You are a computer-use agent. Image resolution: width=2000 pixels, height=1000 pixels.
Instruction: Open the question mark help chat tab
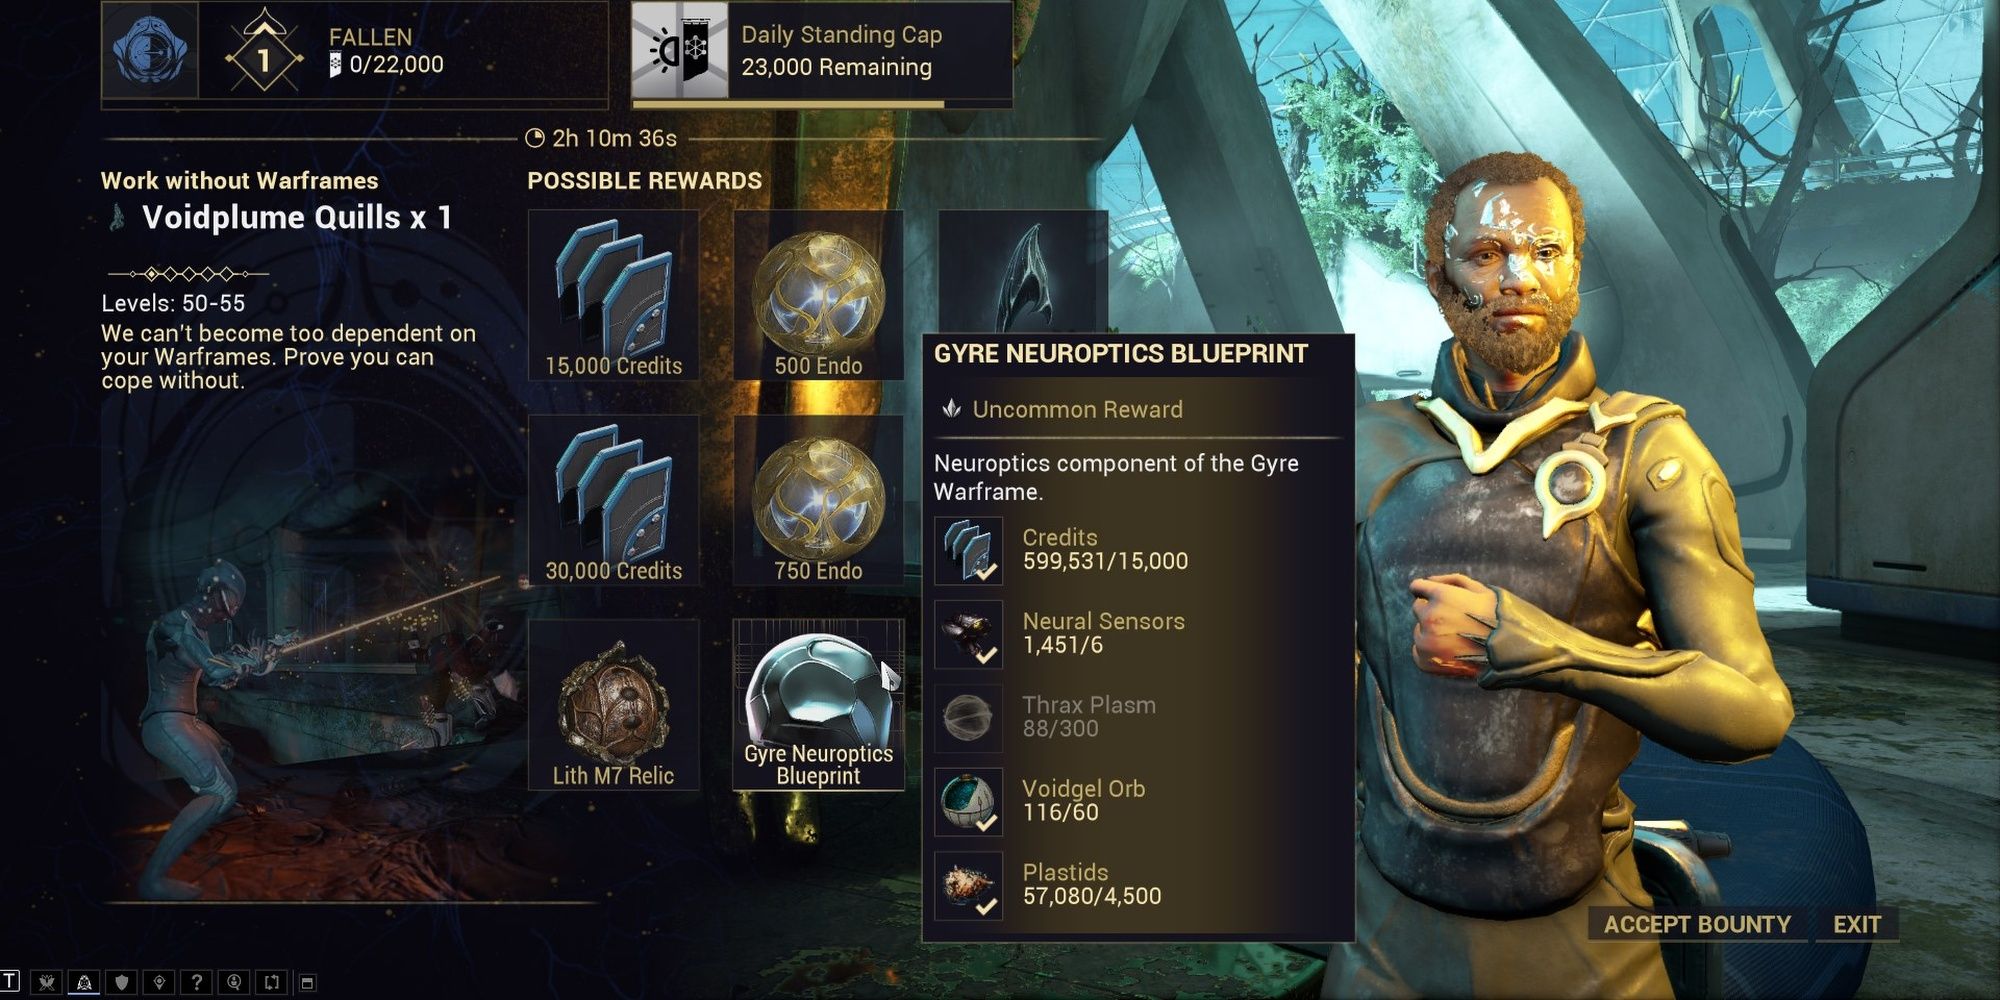click(x=197, y=983)
